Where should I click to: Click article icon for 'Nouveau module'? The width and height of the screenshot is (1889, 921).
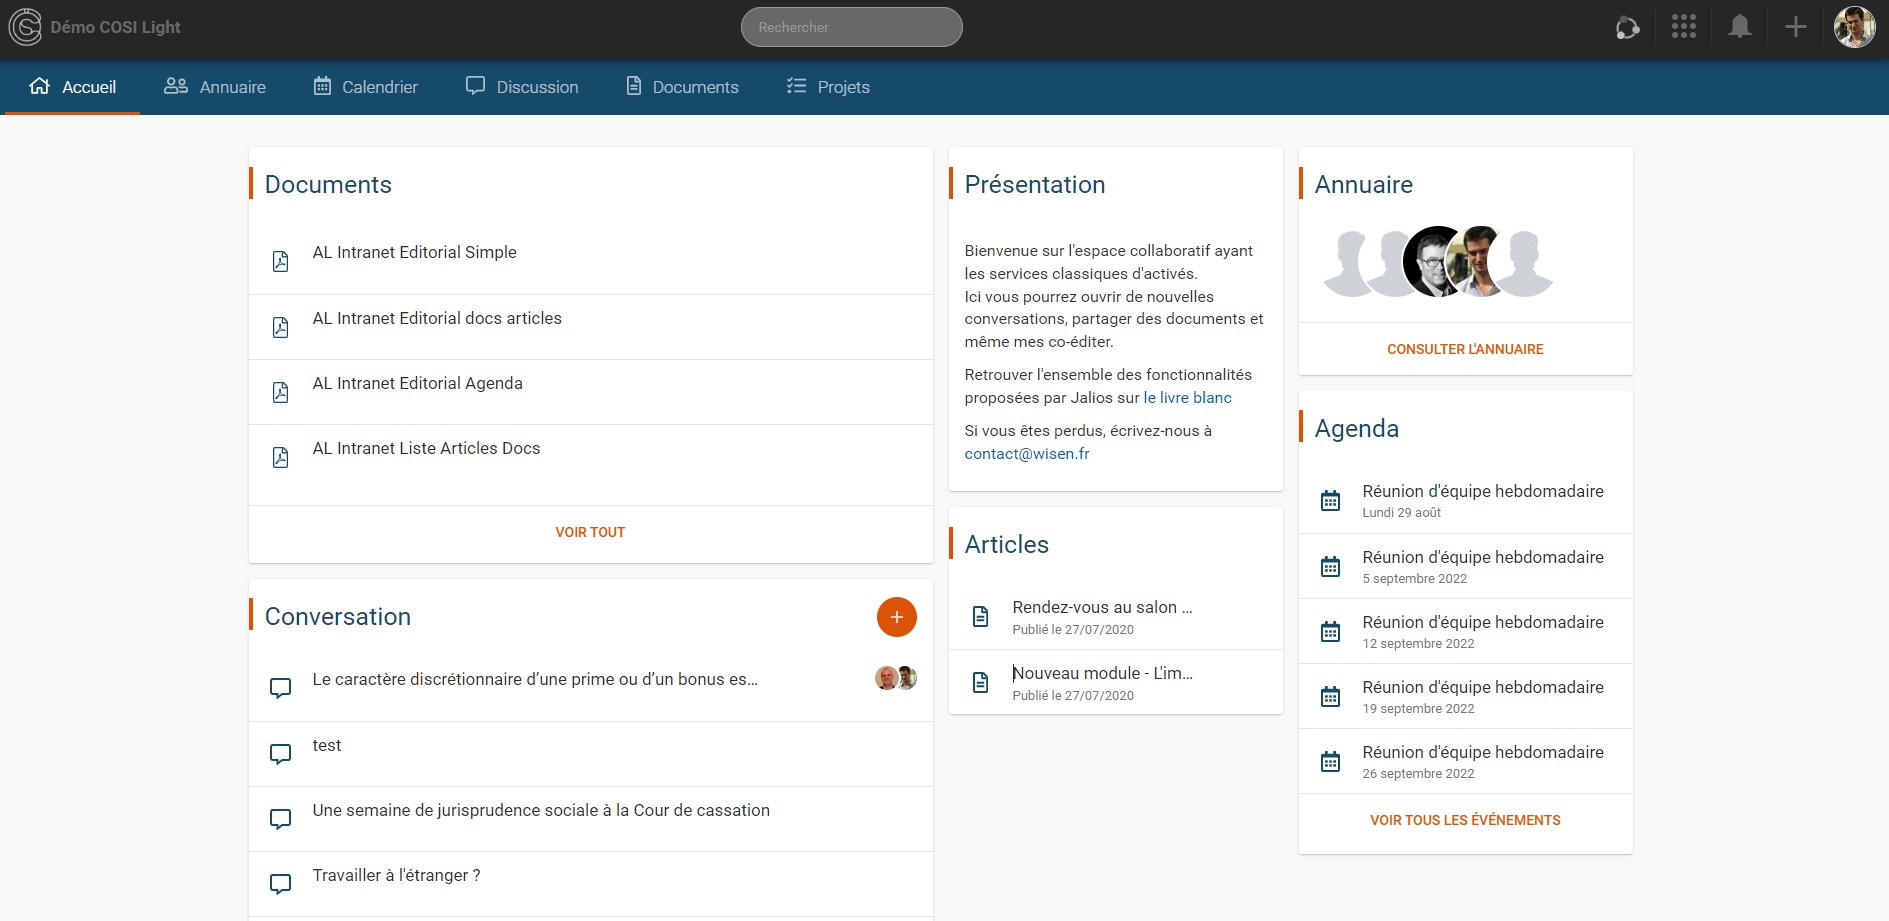[x=981, y=682]
